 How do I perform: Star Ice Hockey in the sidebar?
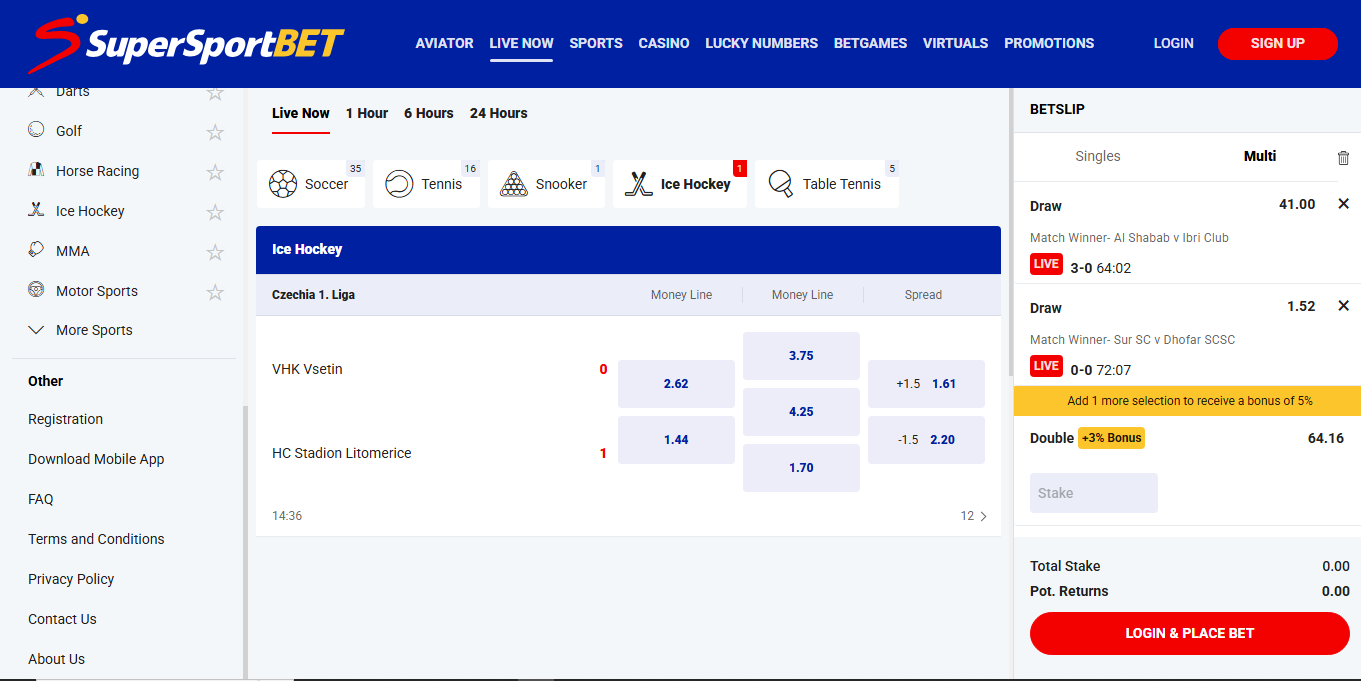(x=215, y=211)
